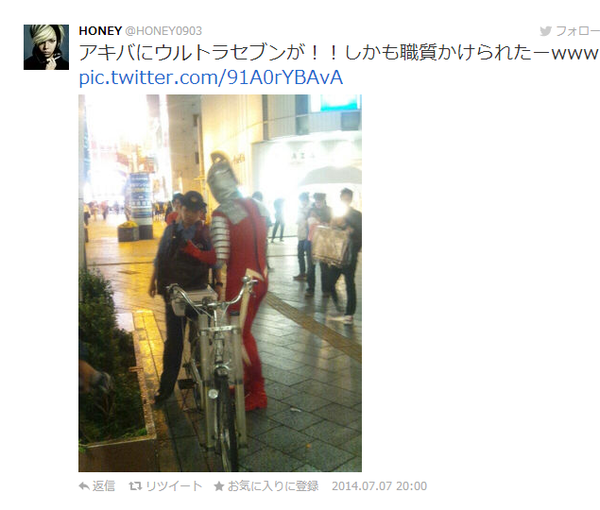The width and height of the screenshot is (600, 510).
Task: Open HONEY's profile avatar picture
Action: pyautogui.click(x=46, y=47)
